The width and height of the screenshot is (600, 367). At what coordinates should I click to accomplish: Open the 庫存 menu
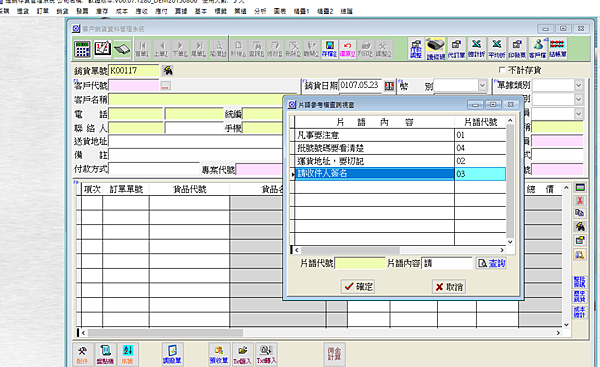(102, 11)
